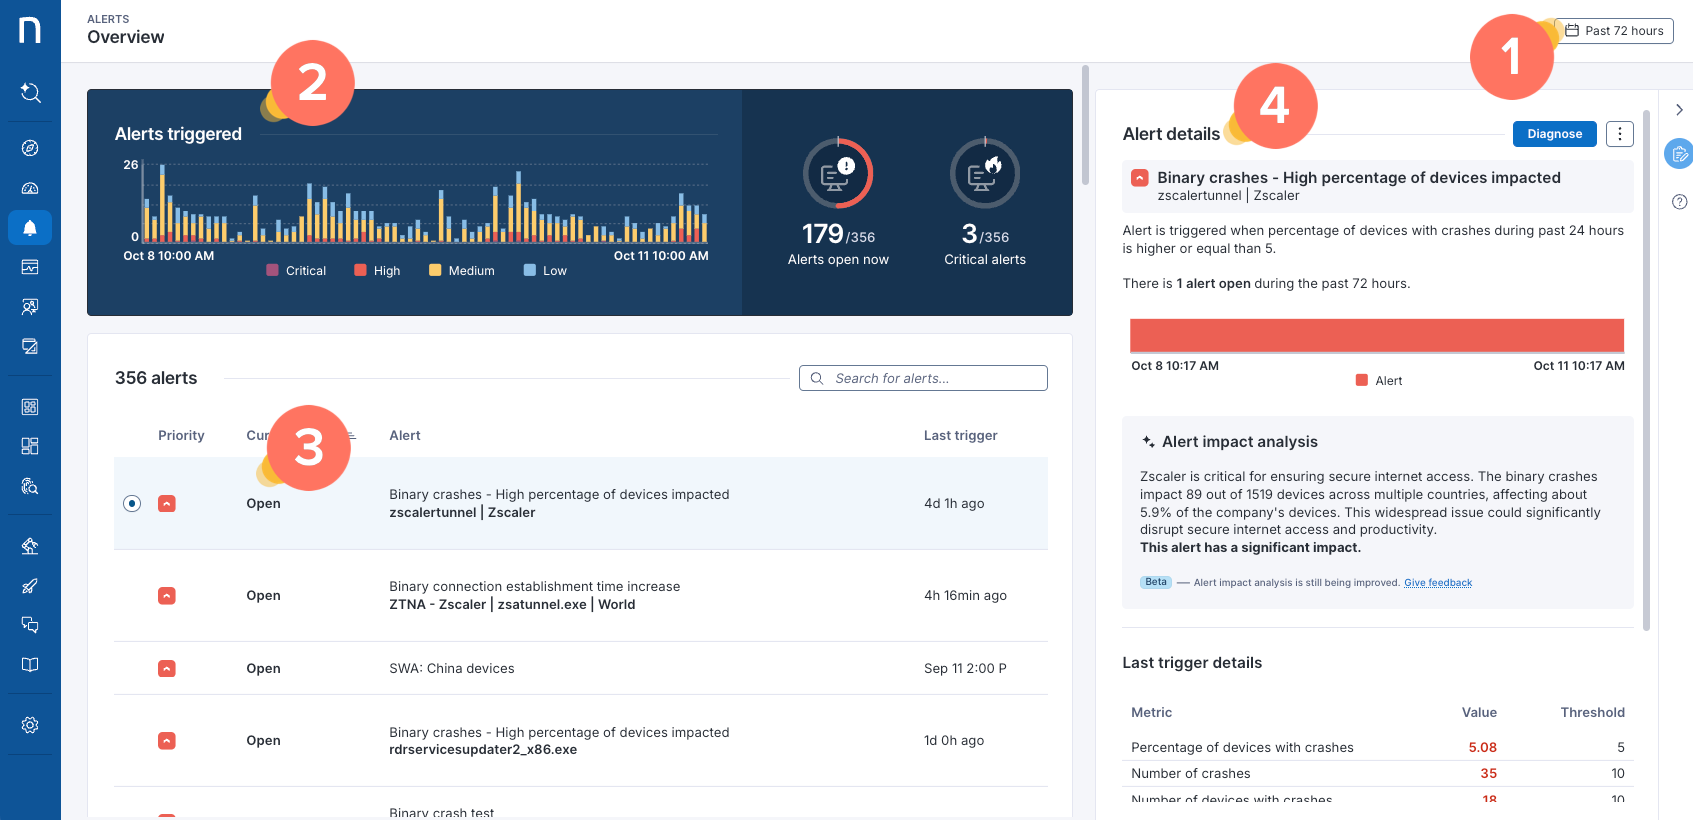The image size is (1693, 820).
Task: Open the rocket icon in the sidebar
Action: click(30, 586)
